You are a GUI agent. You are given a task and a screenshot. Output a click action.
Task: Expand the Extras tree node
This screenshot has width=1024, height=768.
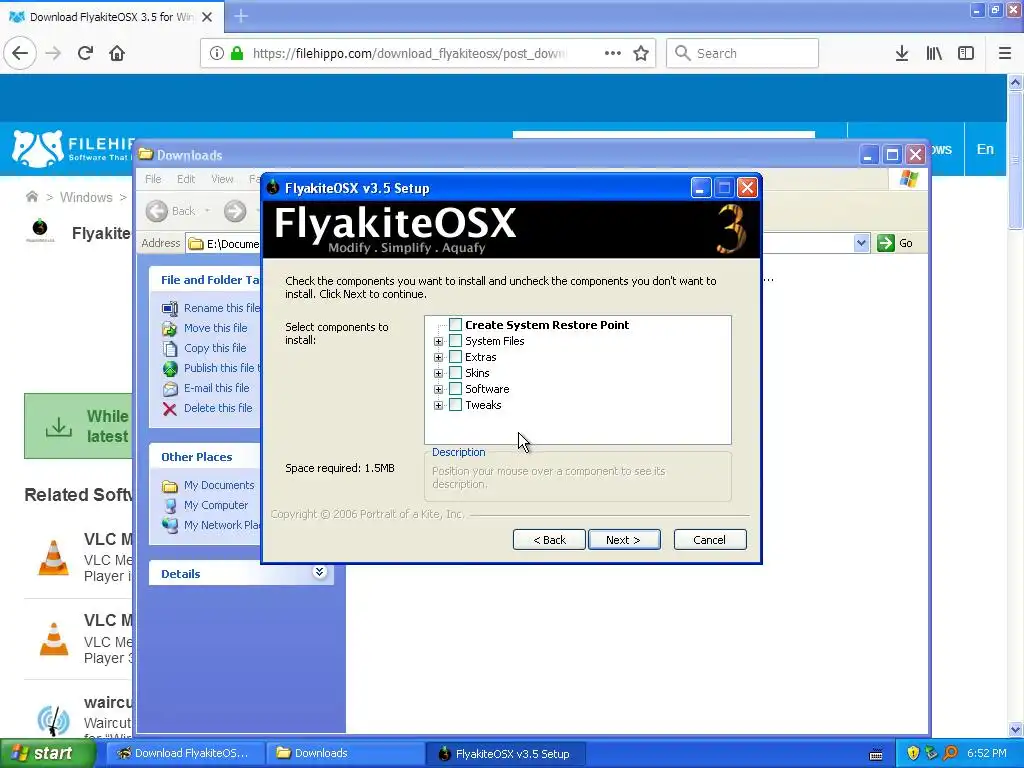click(438, 357)
